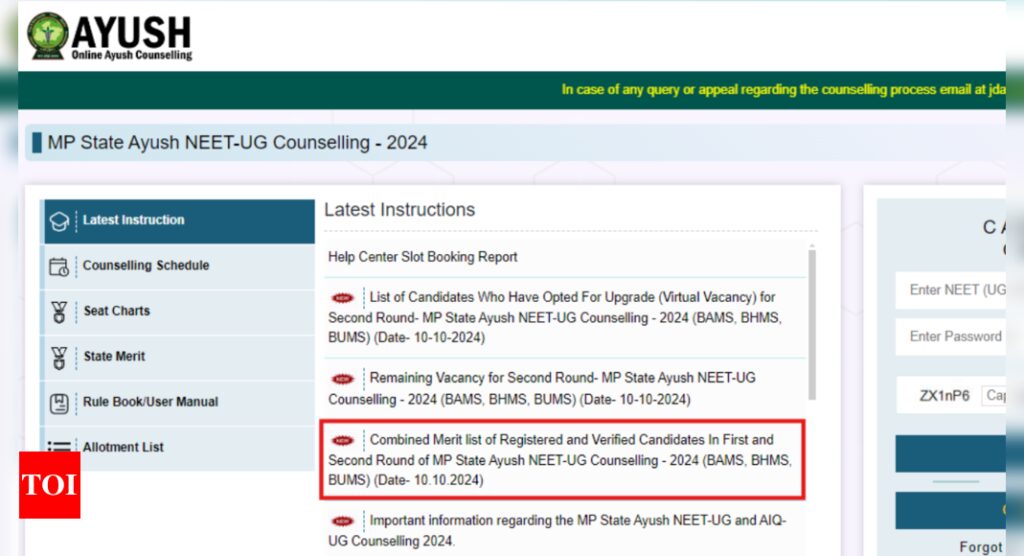Open the Help Center Slot Booking Report link
Viewport: 1024px width, 556px height.
point(423,257)
